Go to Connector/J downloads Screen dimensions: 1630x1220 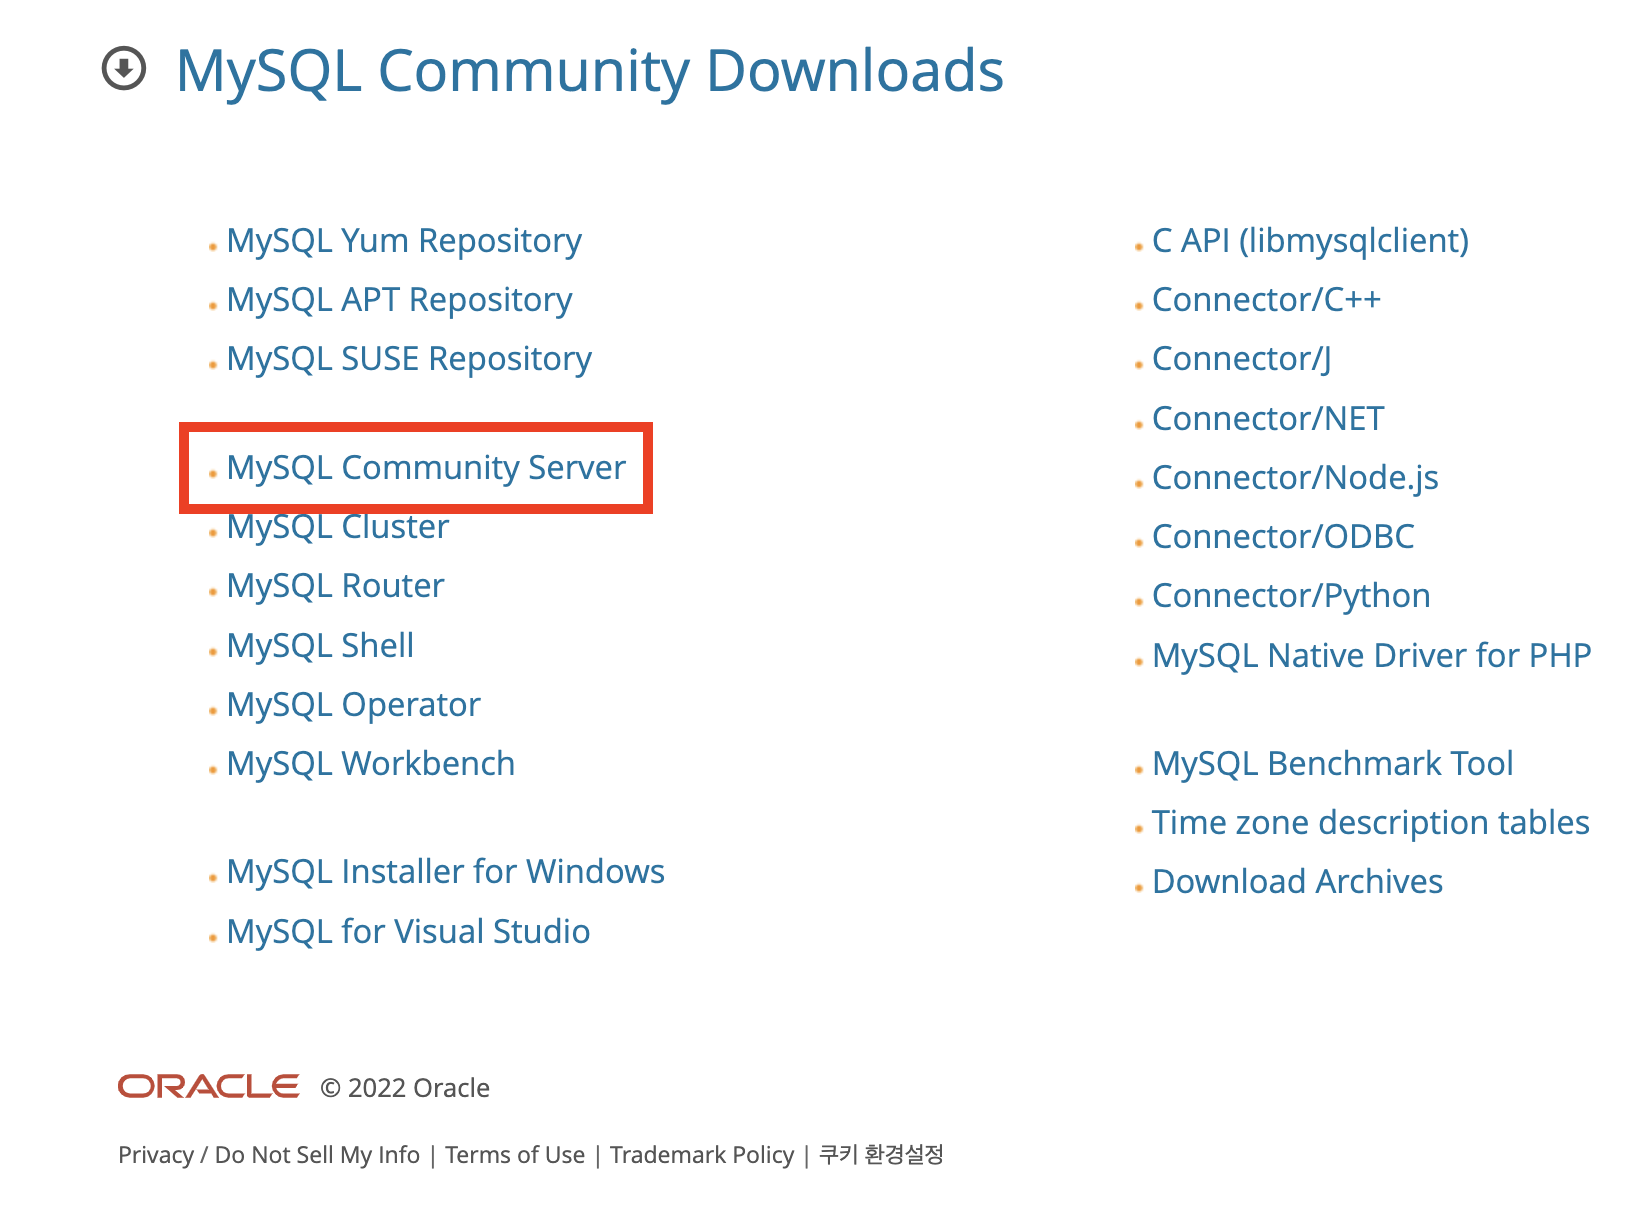tap(1241, 359)
